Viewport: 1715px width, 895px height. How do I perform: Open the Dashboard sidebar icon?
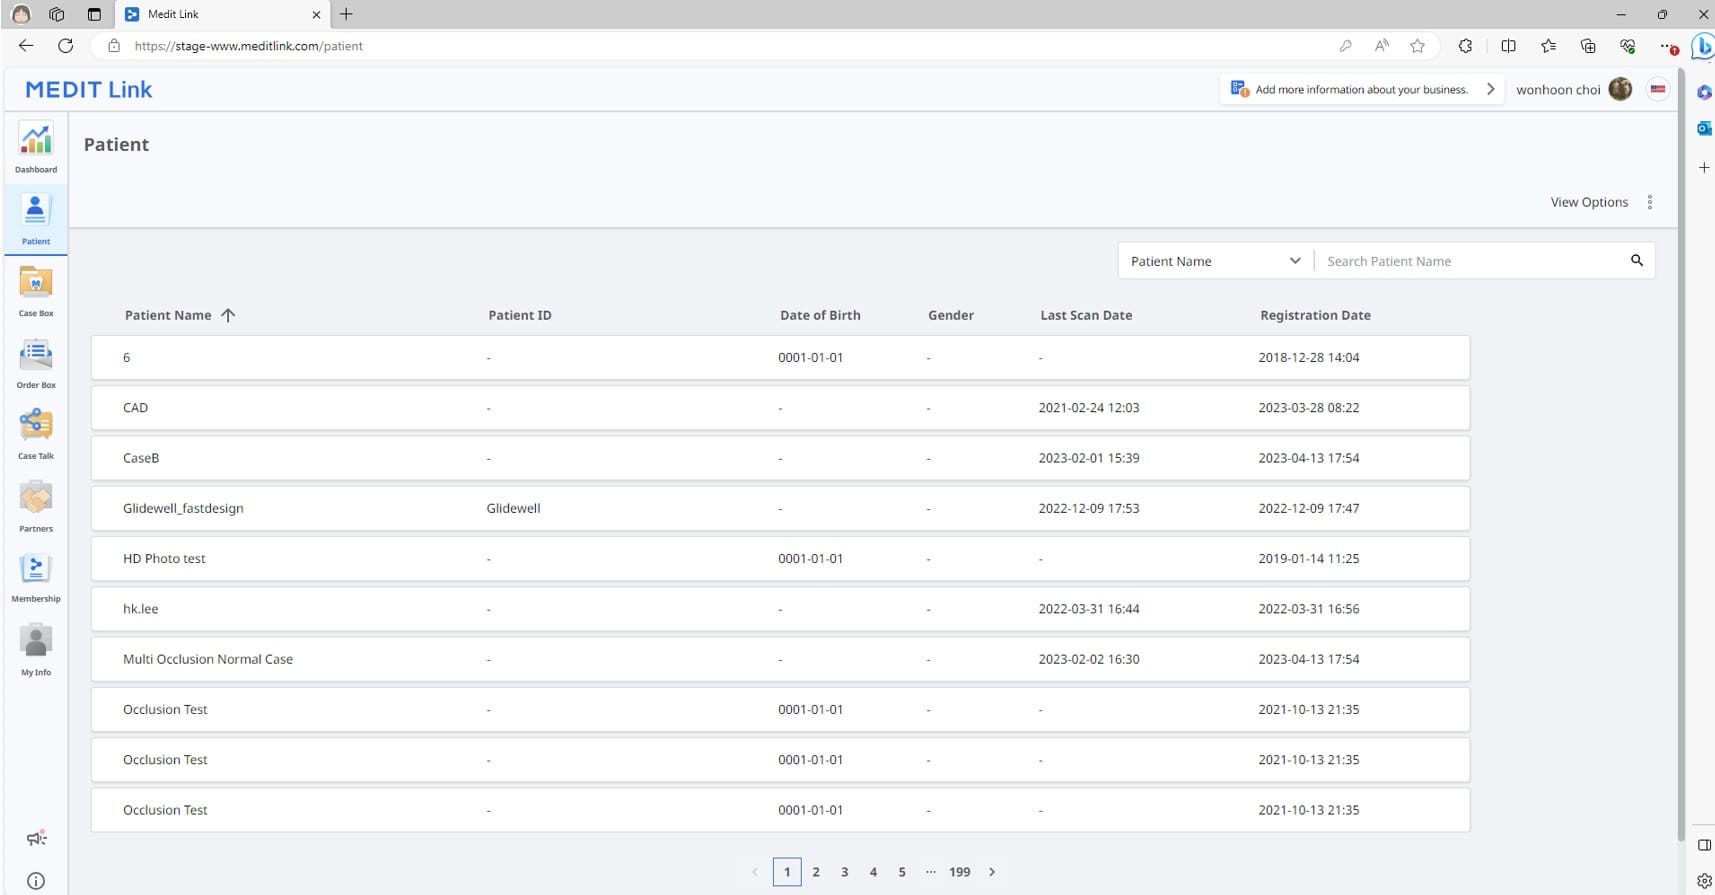[36, 146]
